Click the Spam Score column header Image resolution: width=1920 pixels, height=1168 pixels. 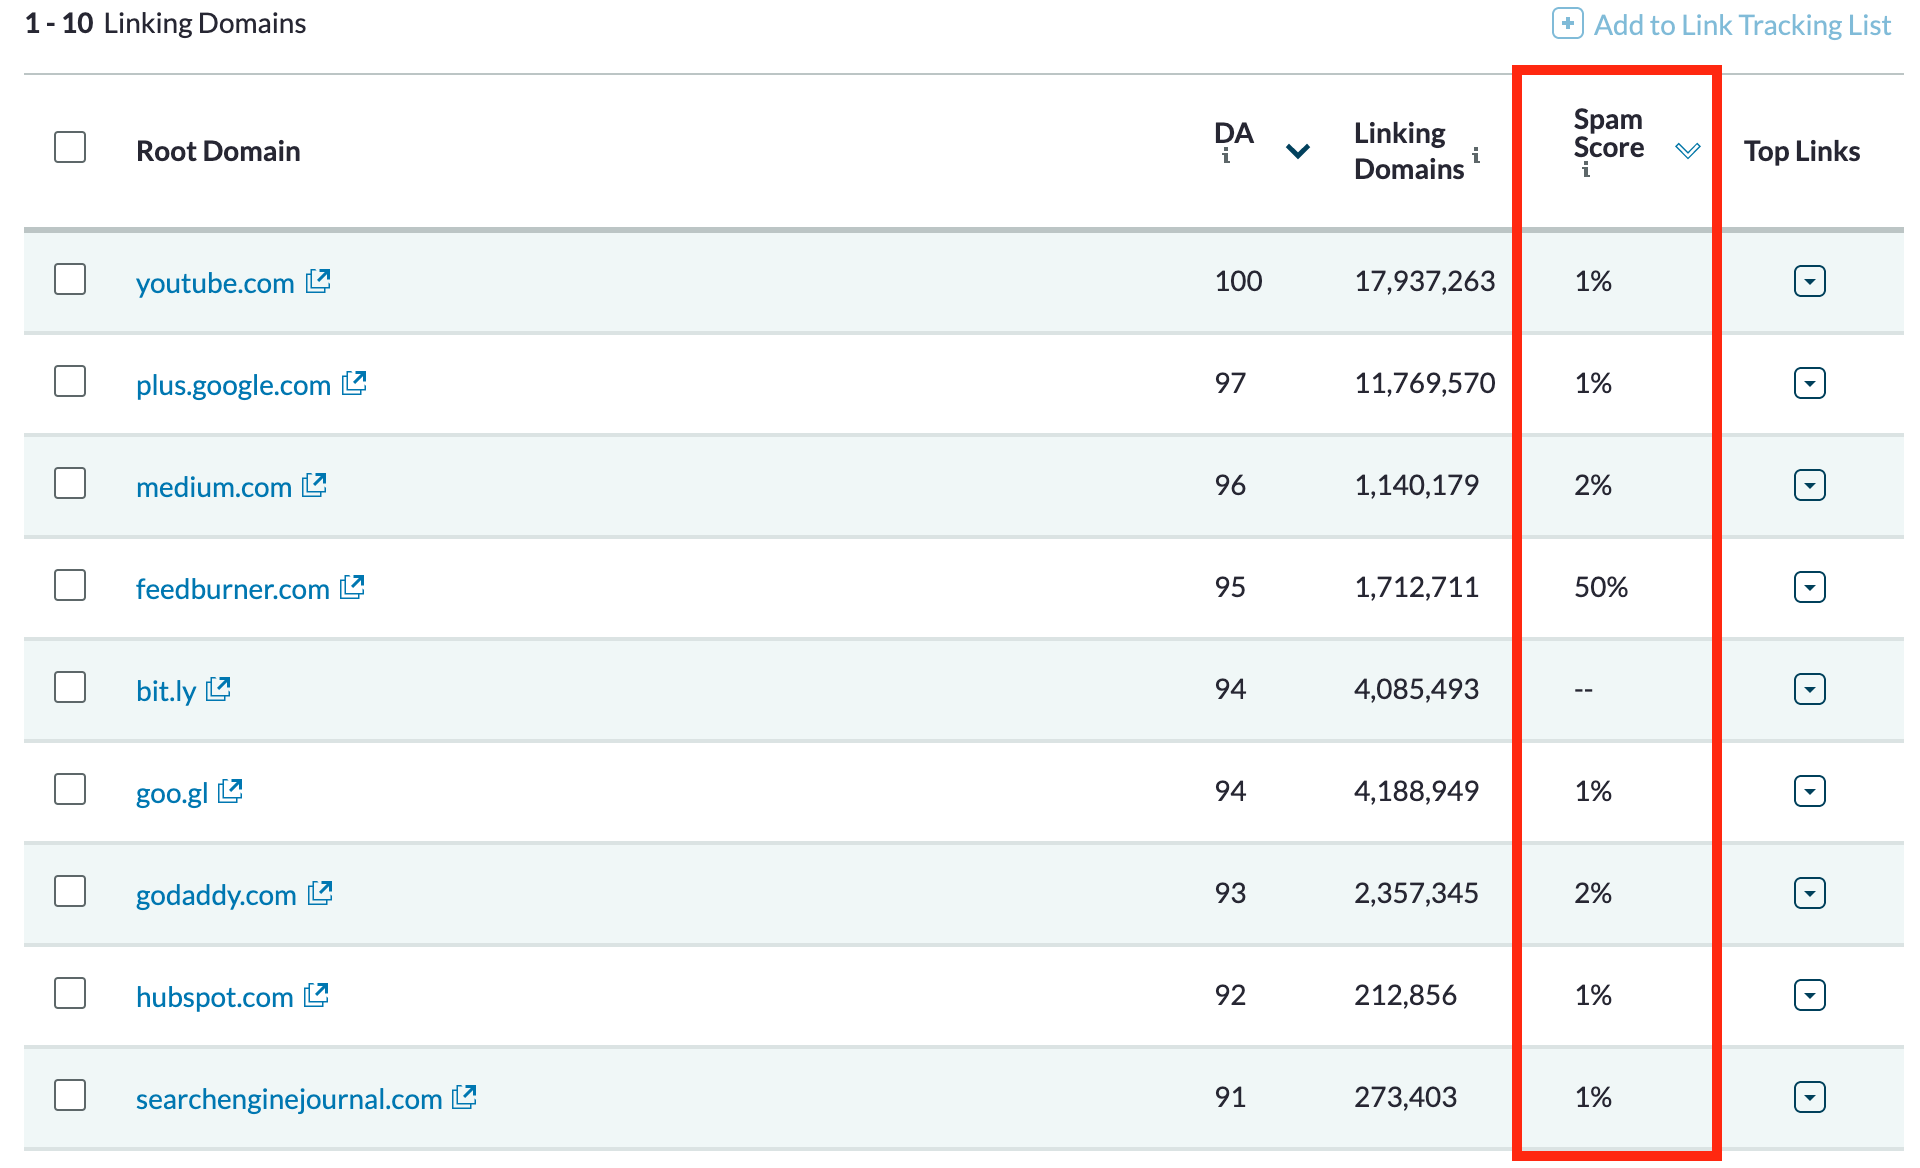pos(1608,133)
